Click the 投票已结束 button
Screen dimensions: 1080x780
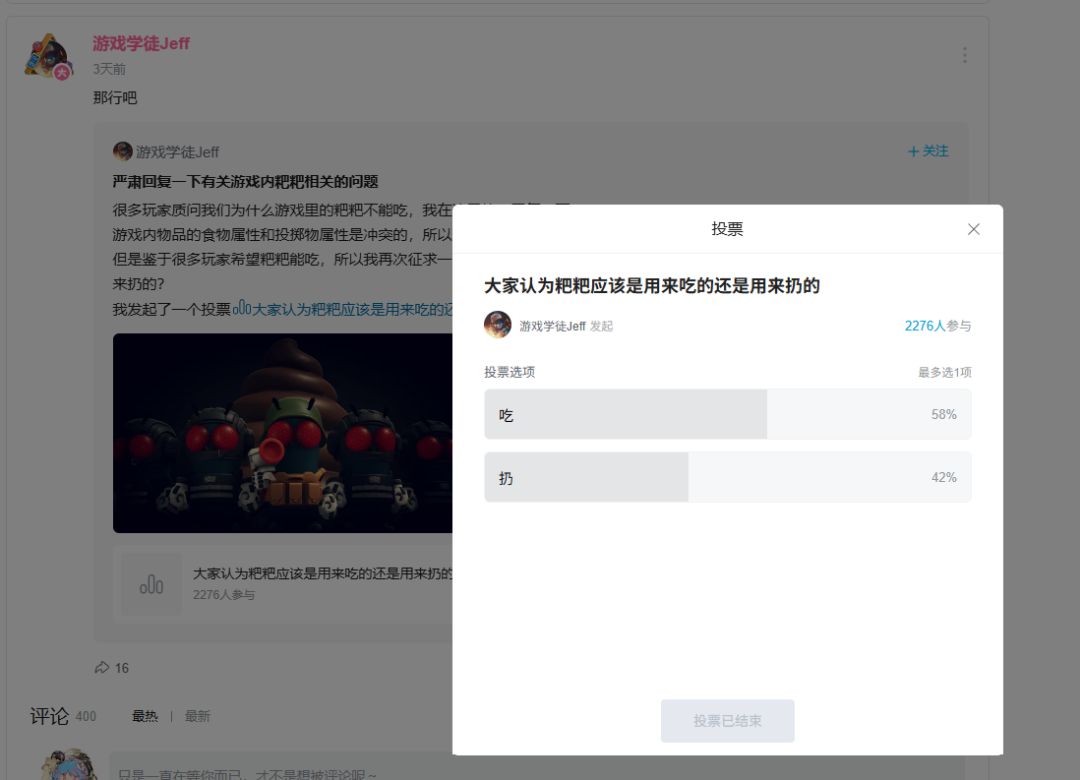[x=727, y=721]
